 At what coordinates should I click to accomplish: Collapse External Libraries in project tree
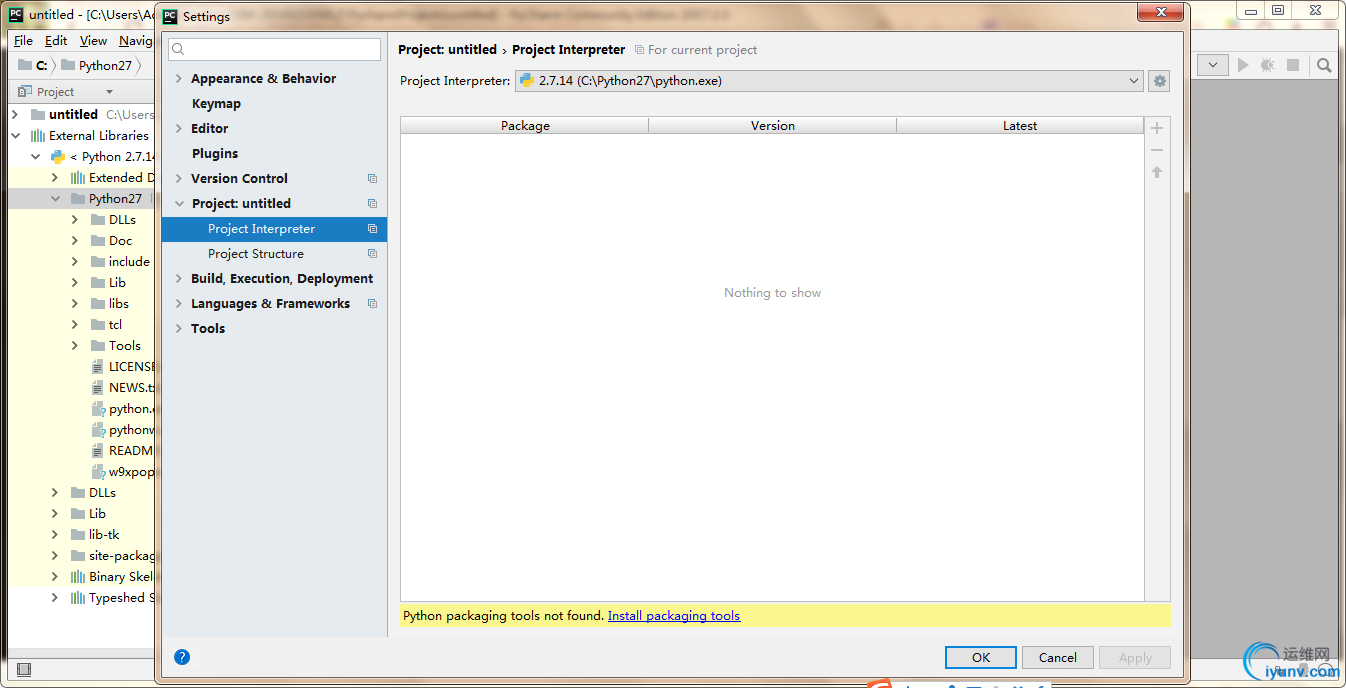click(16, 136)
